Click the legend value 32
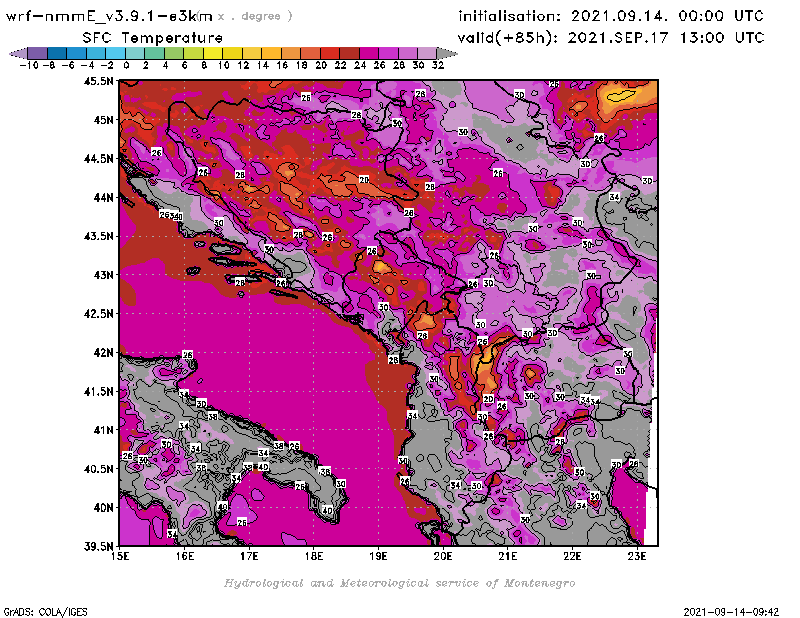Screen dimensions: 800x618 (x=438, y=65)
